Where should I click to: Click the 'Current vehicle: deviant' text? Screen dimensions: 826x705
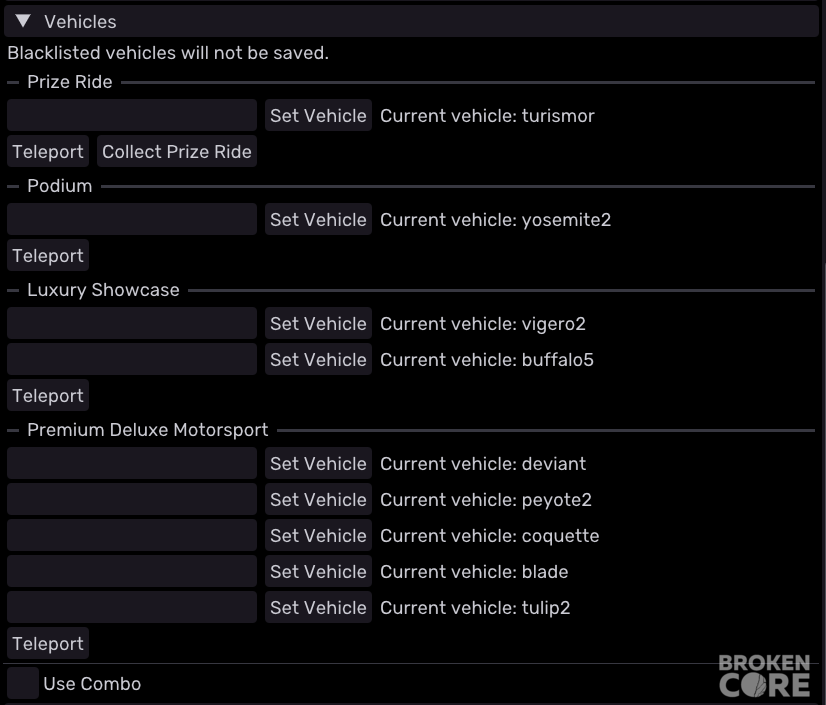pos(483,464)
